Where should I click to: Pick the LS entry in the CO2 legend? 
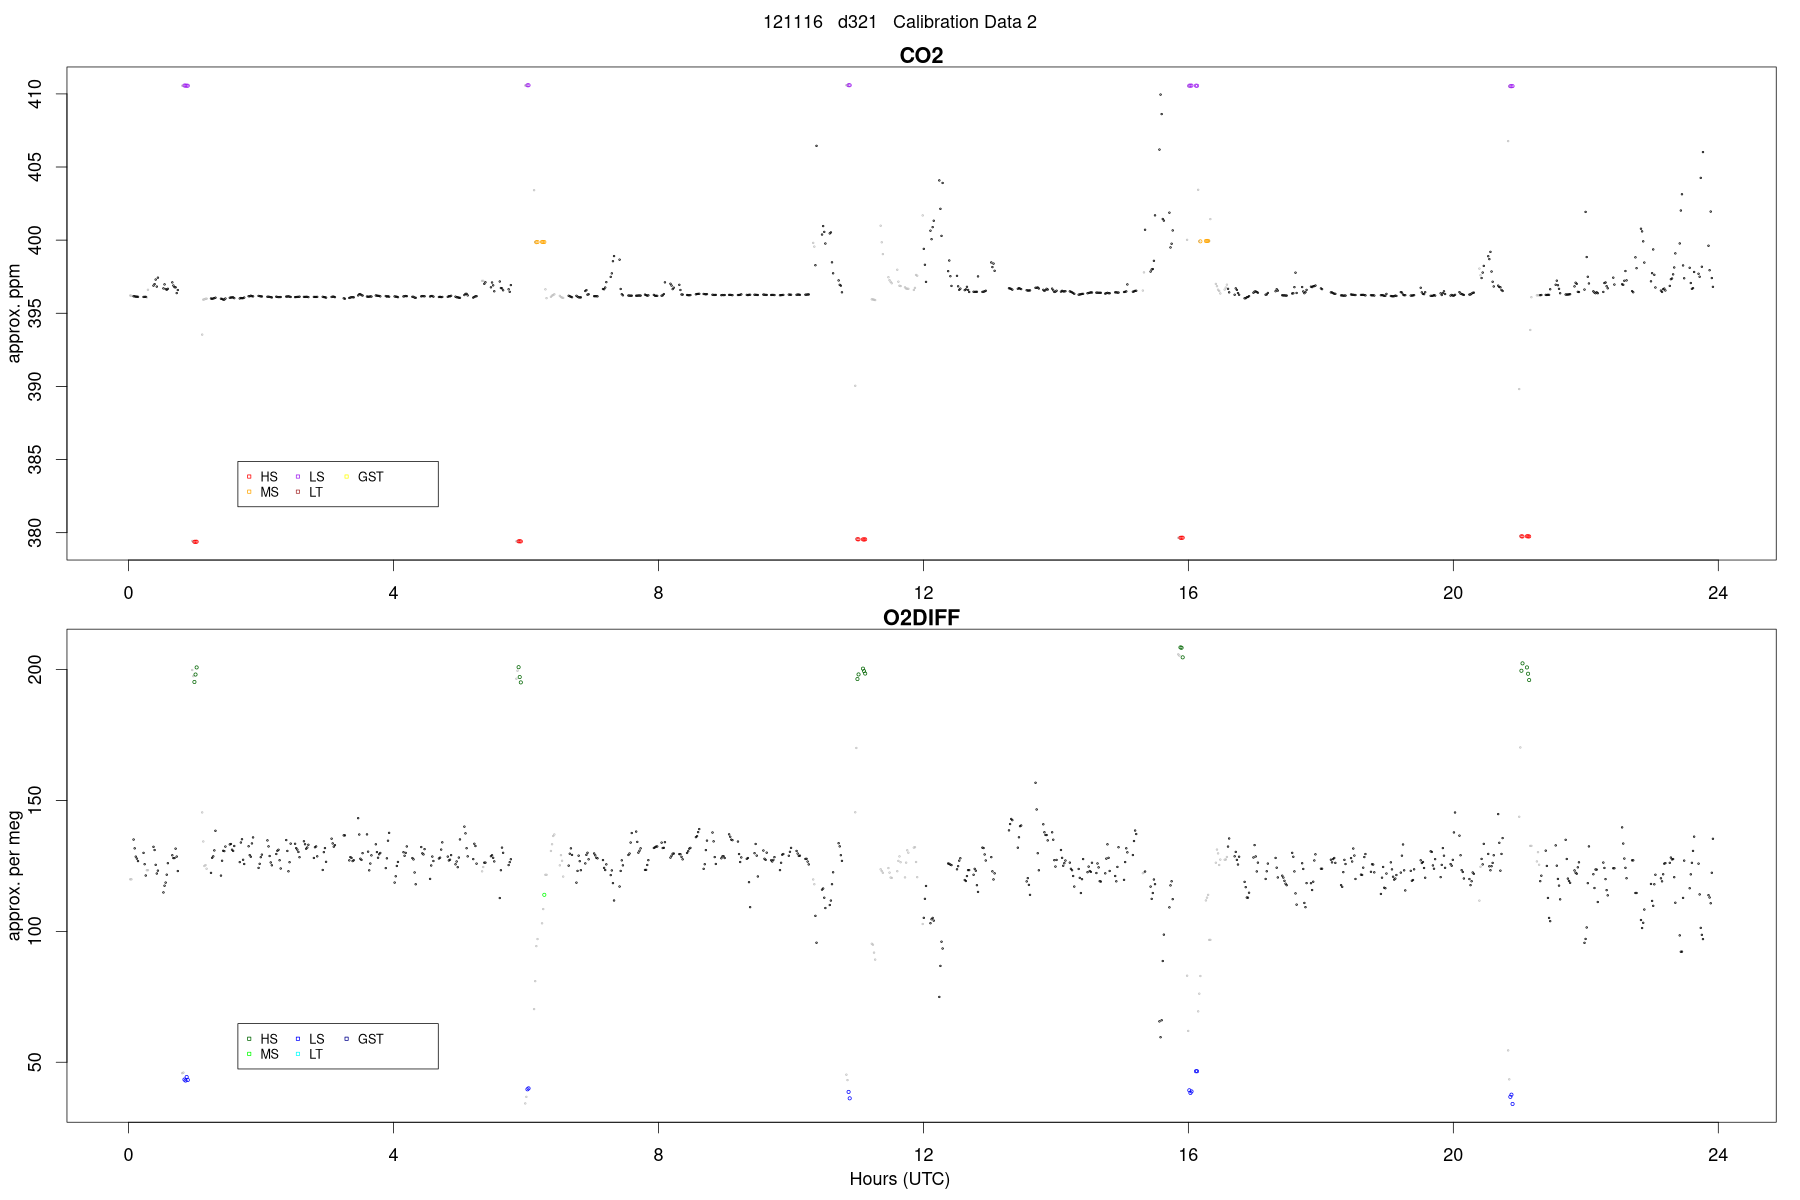tap(310, 477)
